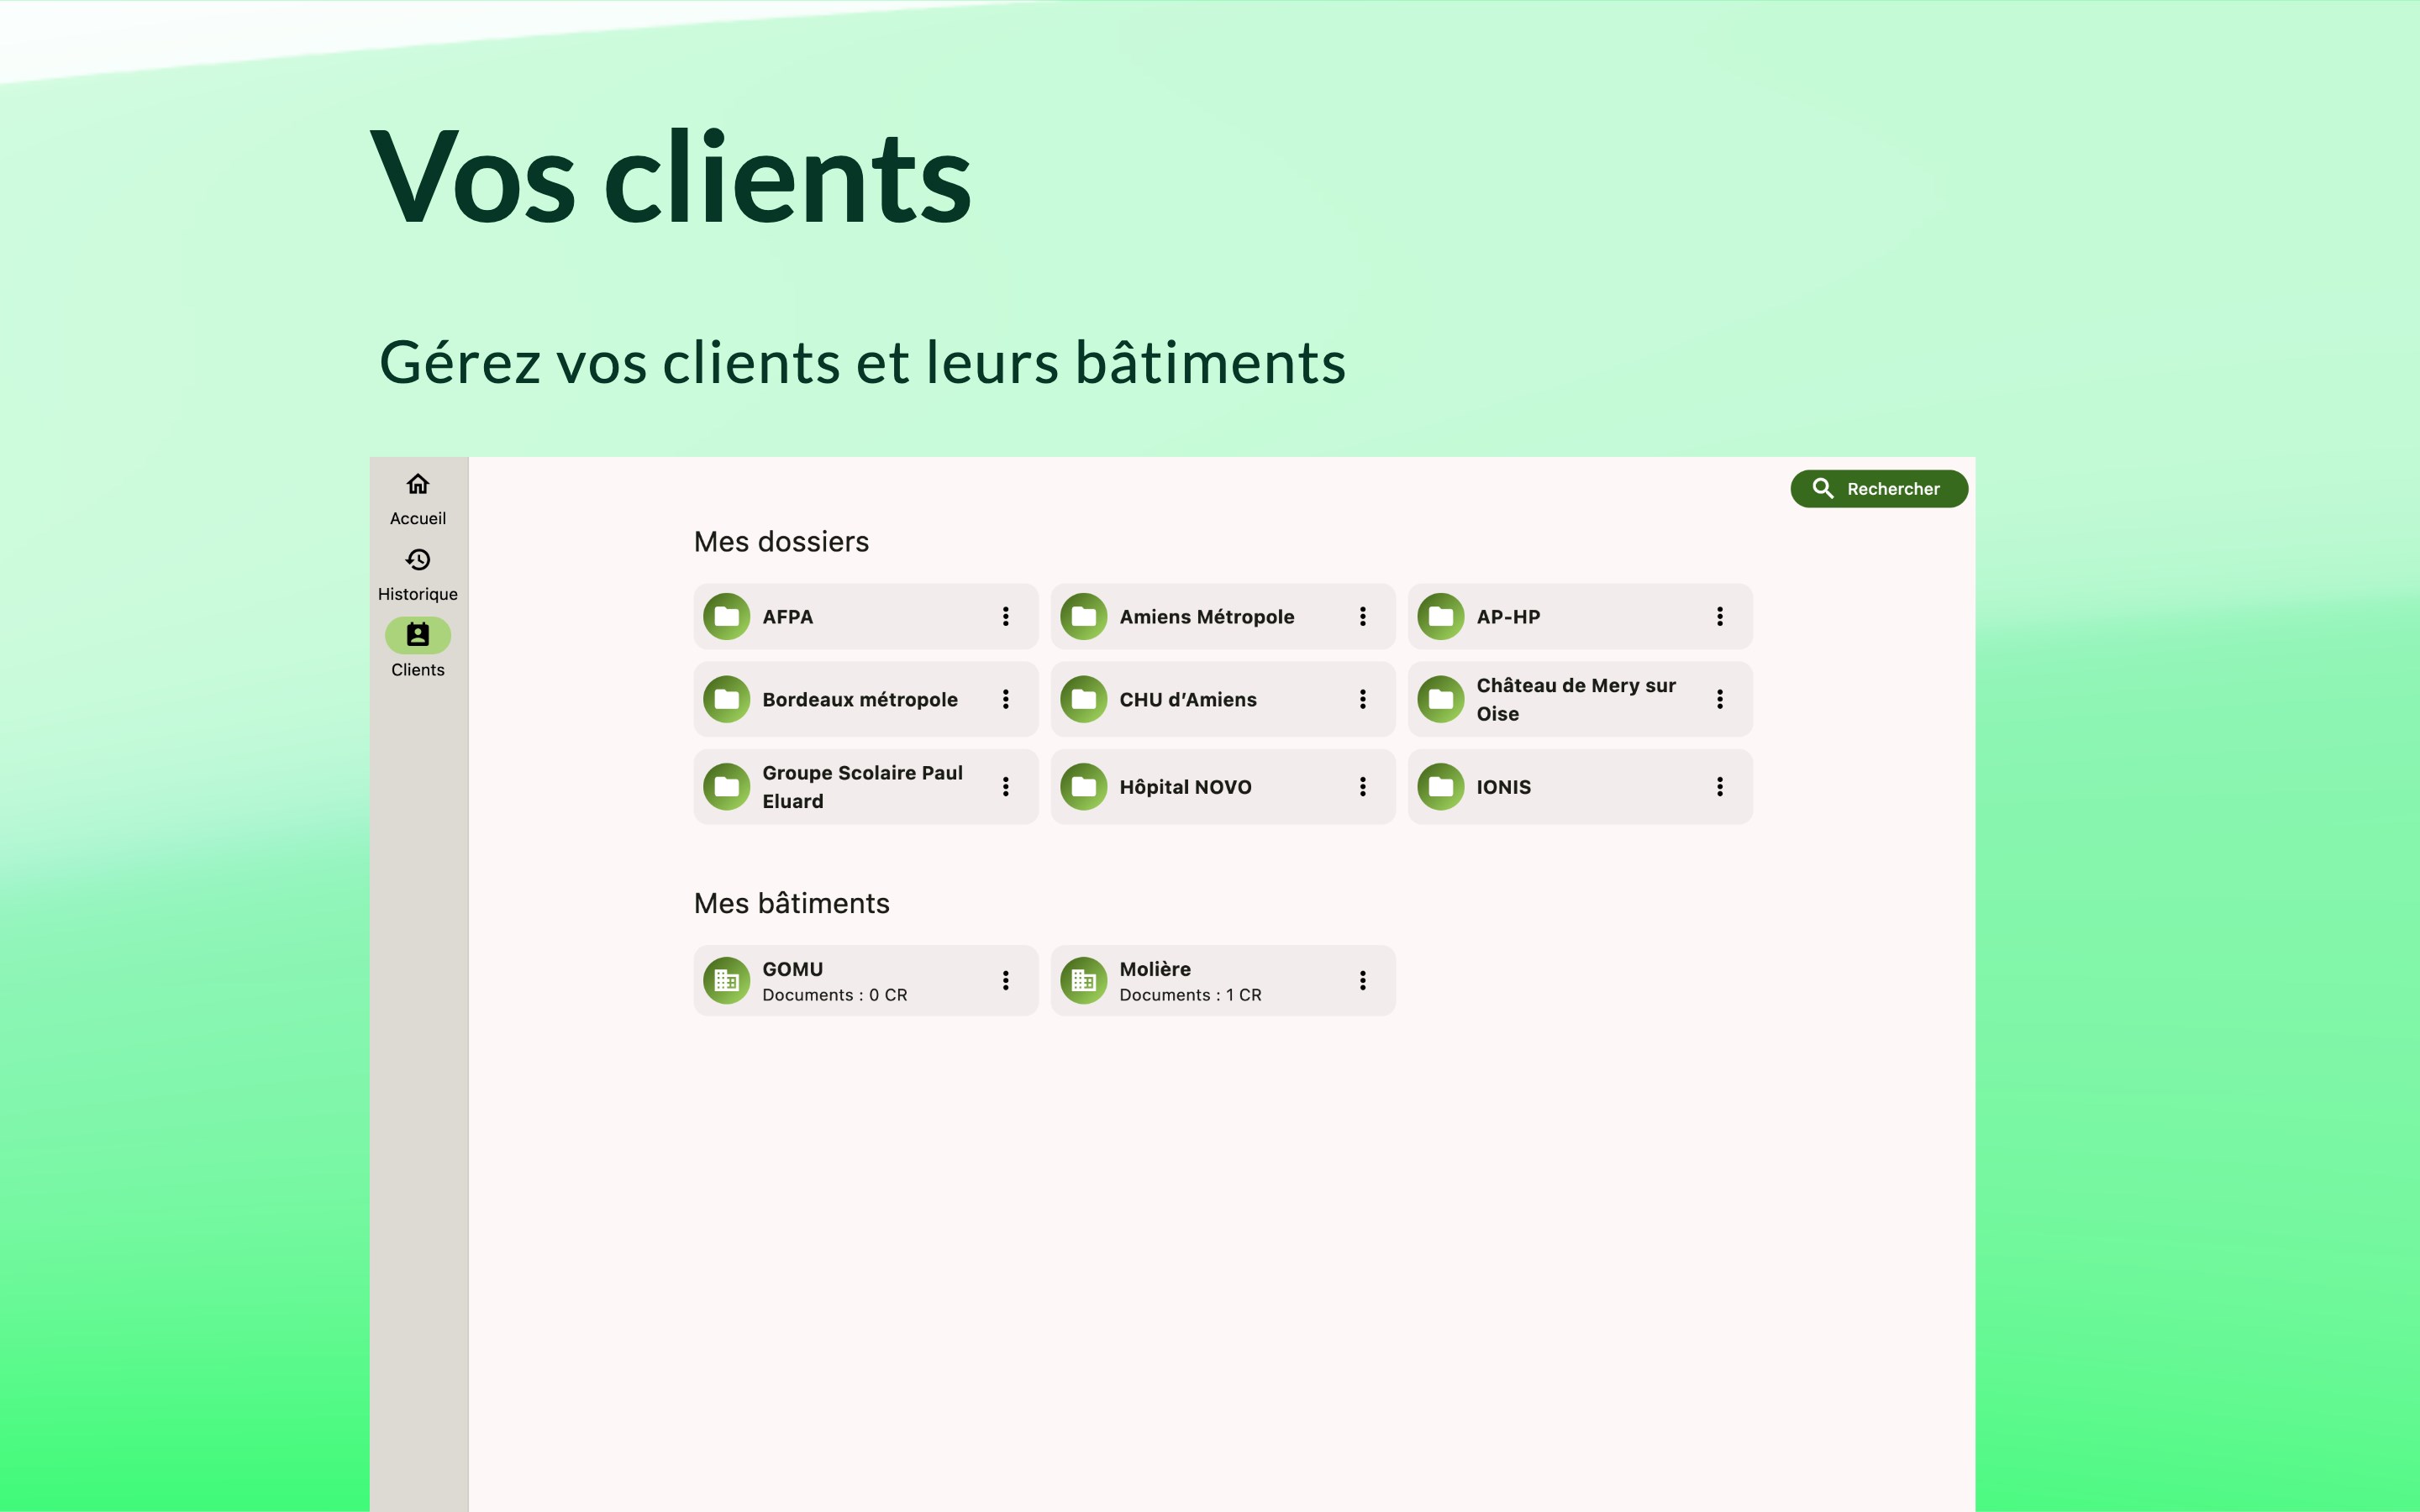This screenshot has height=1512, width=2420.
Task: Expand the more options for Bordeaux métropole
Action: coord(1005,700)
